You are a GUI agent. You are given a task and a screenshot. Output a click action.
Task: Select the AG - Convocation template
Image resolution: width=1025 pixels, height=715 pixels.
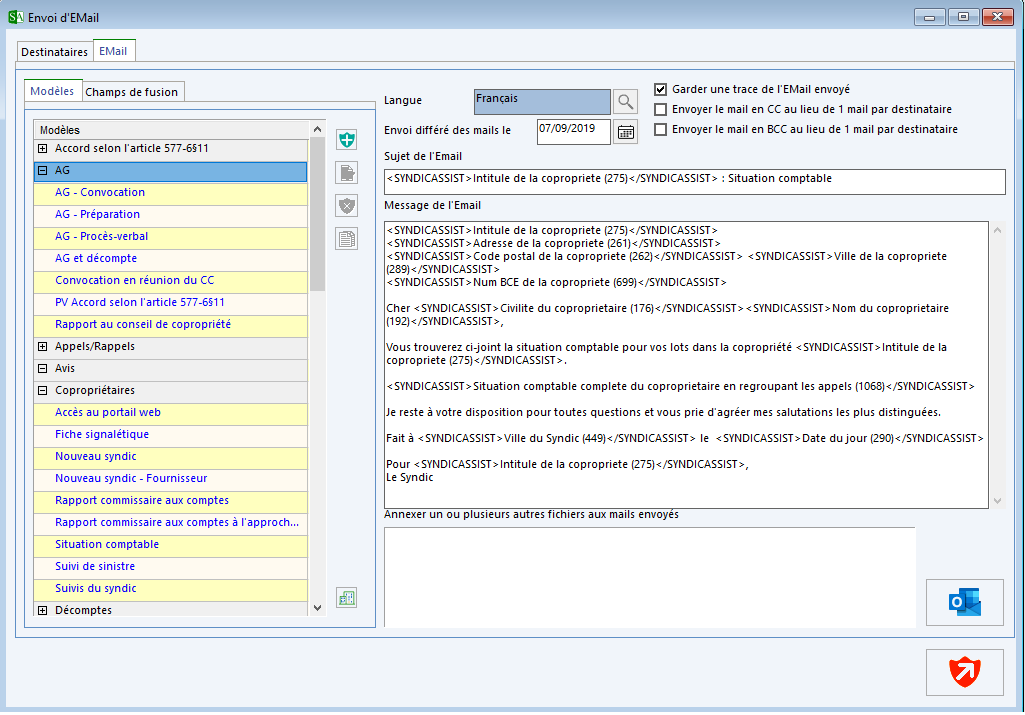pos(171,192)
